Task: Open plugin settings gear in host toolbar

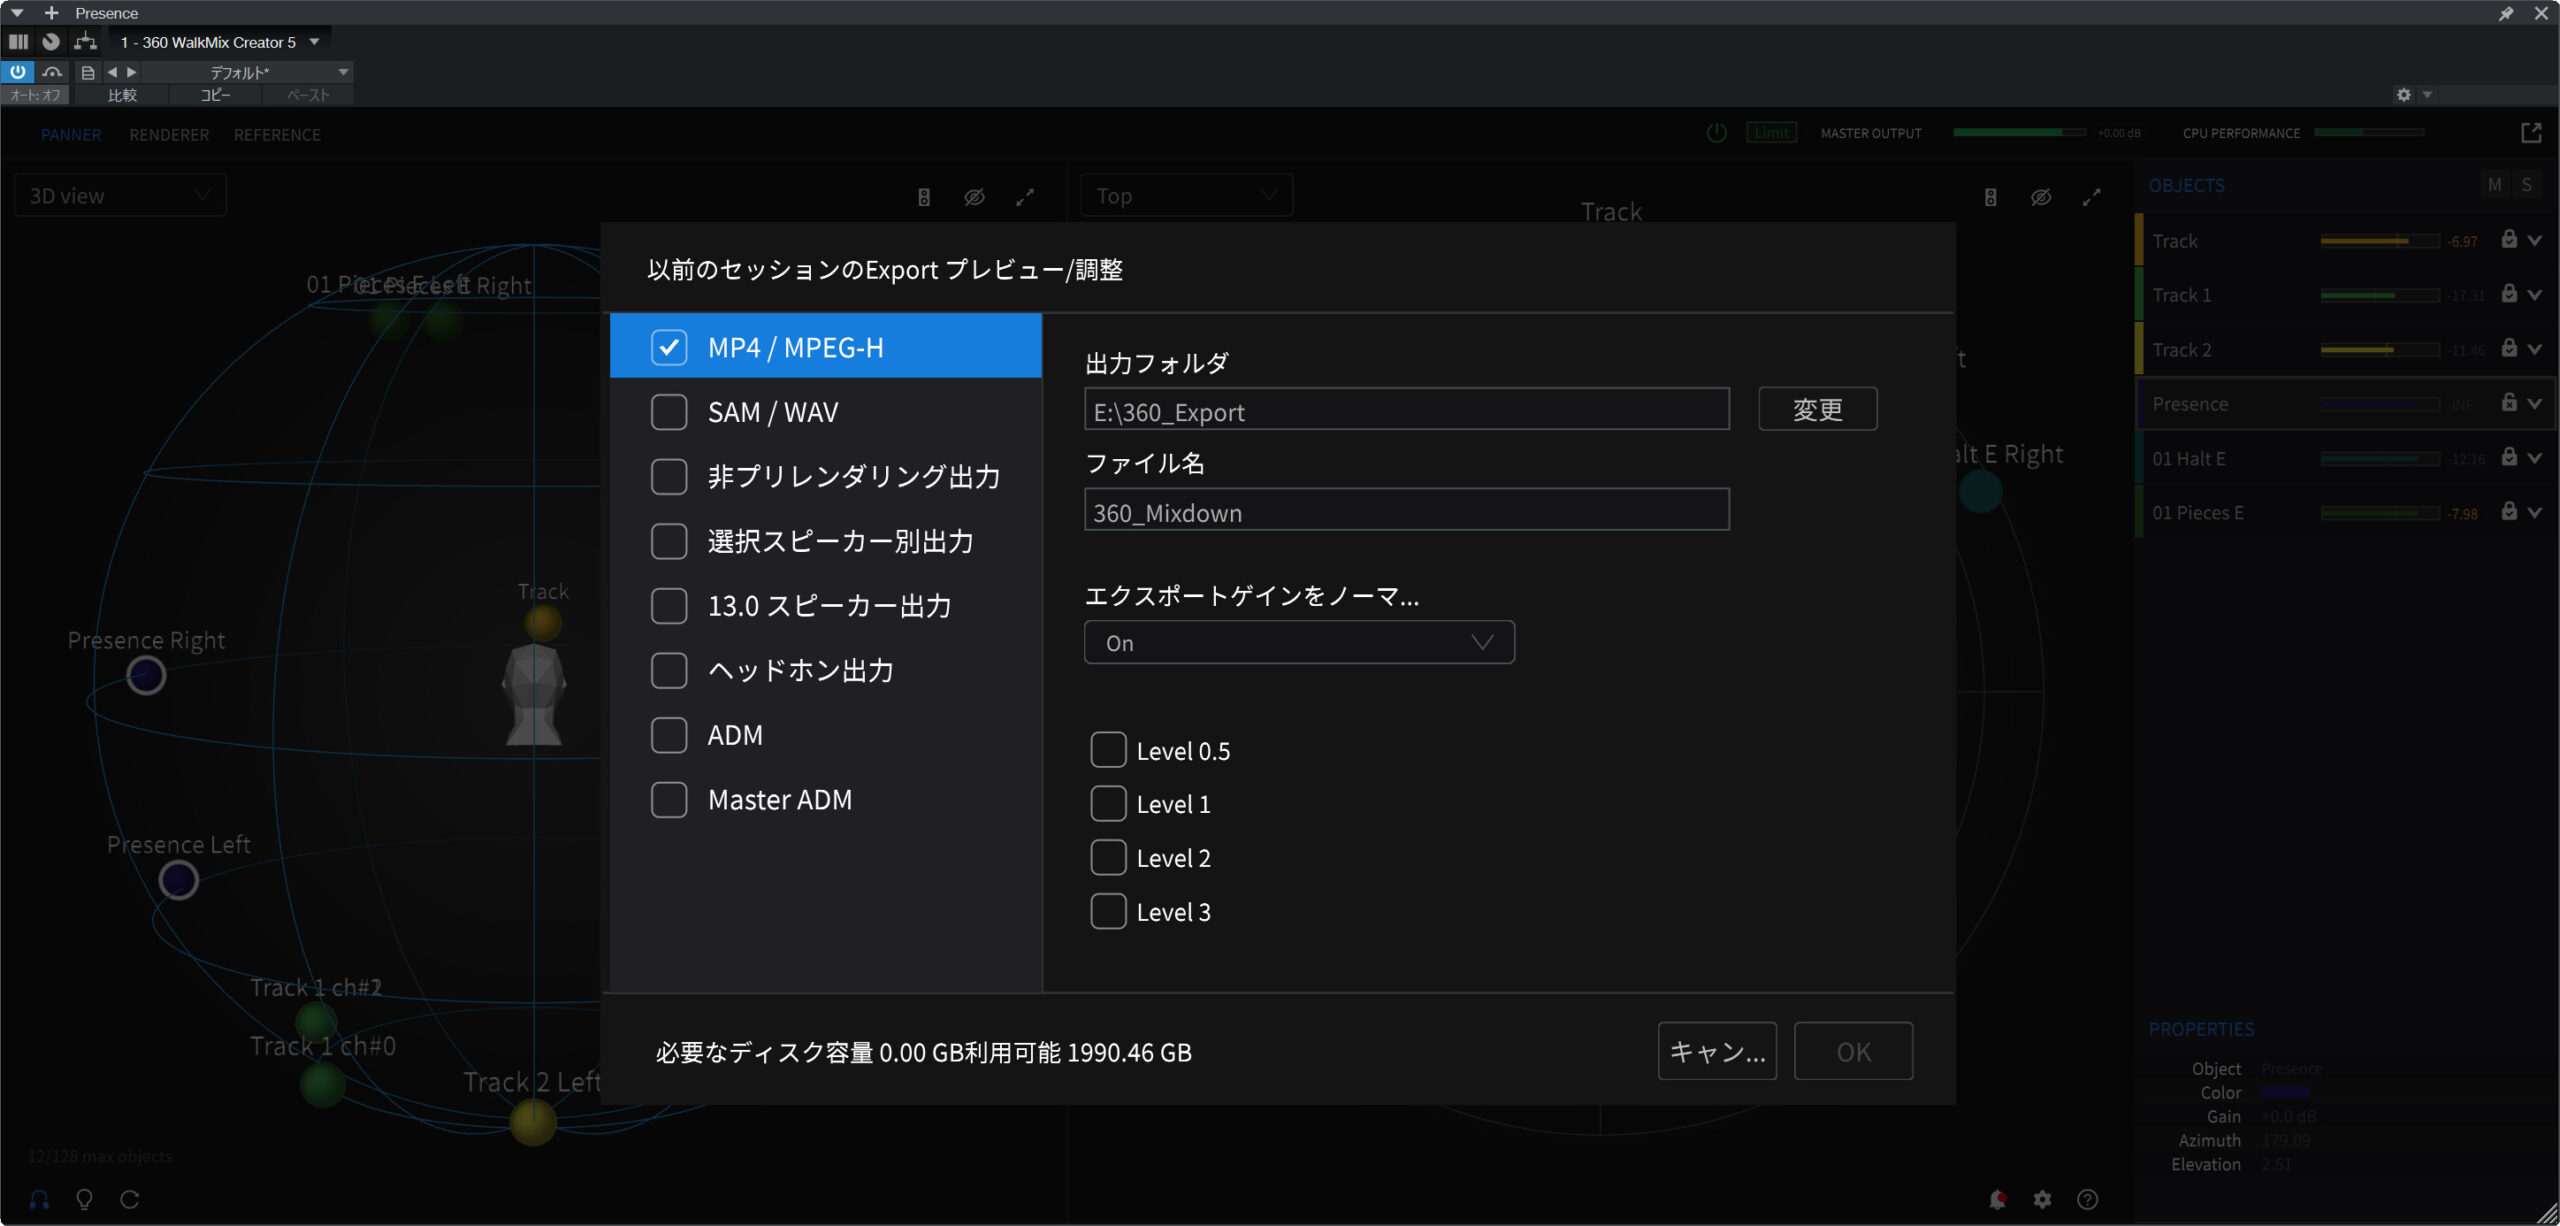Action: point(2403,95)
